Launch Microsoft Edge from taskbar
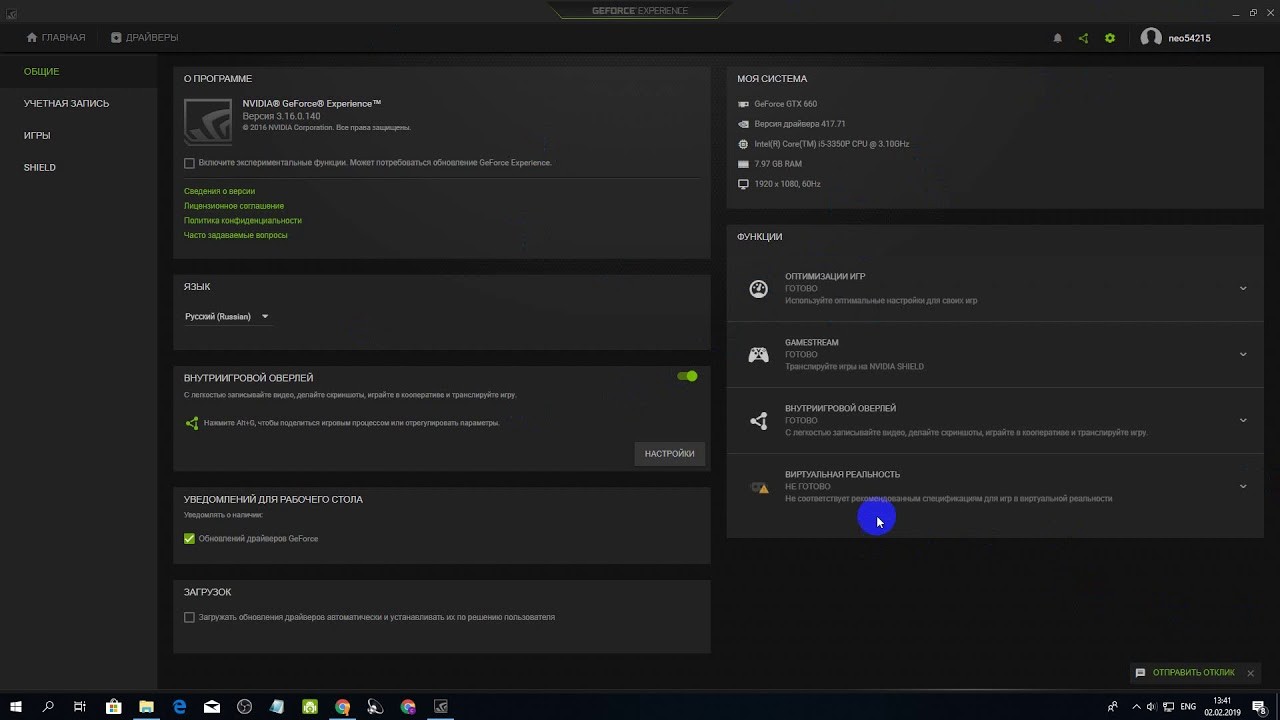The width and height of the screenshot is (1280, 720). 179,707
